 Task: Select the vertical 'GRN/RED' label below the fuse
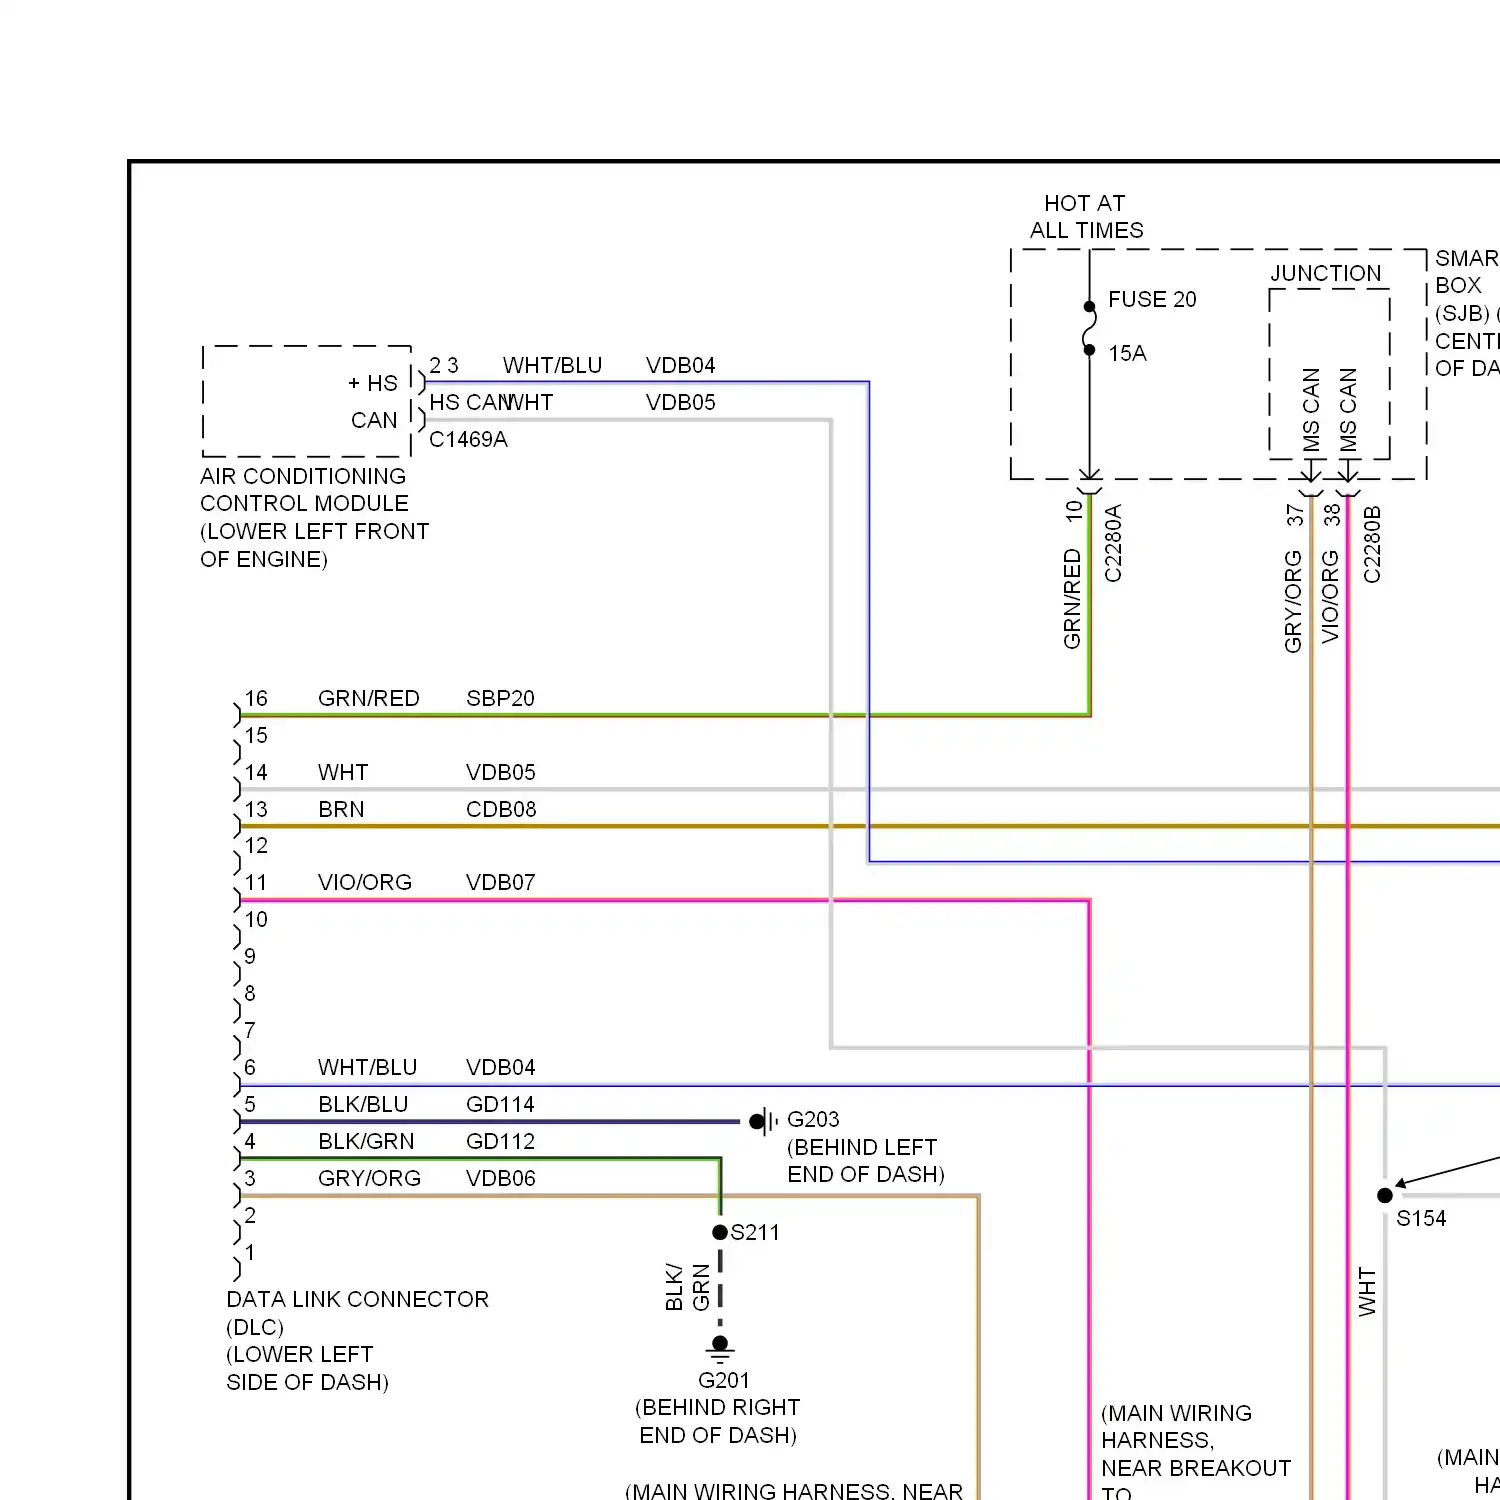pyautogui.click(x=1072, y=599)
